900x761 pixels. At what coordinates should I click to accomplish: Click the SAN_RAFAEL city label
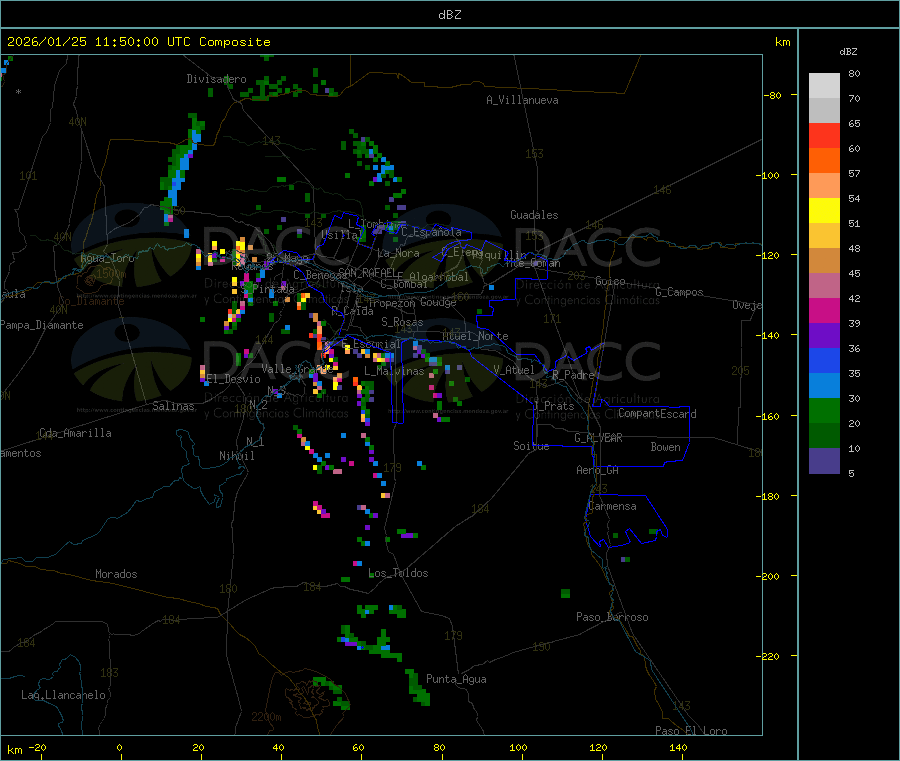point(366,272)
